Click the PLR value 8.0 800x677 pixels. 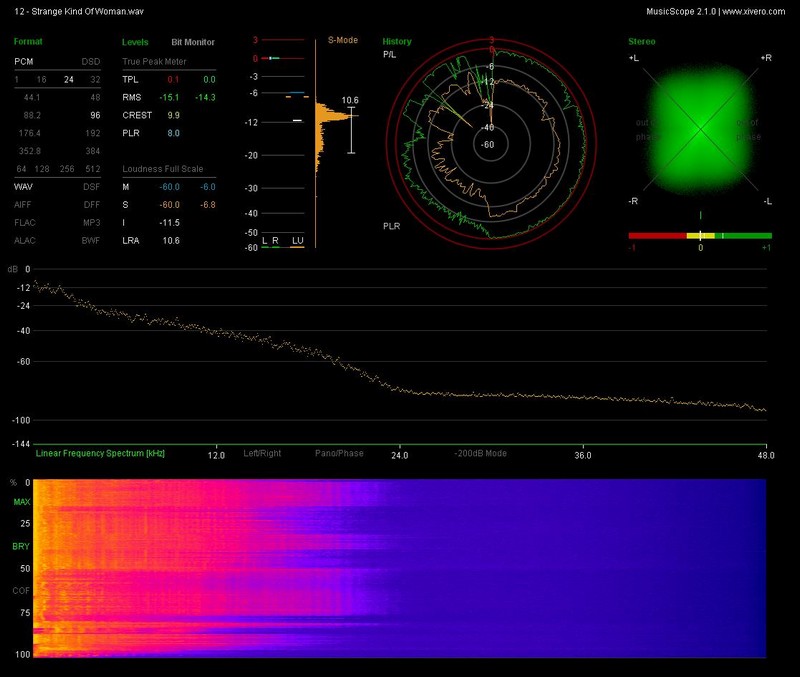pyautogui.click(x=173, y=133)
